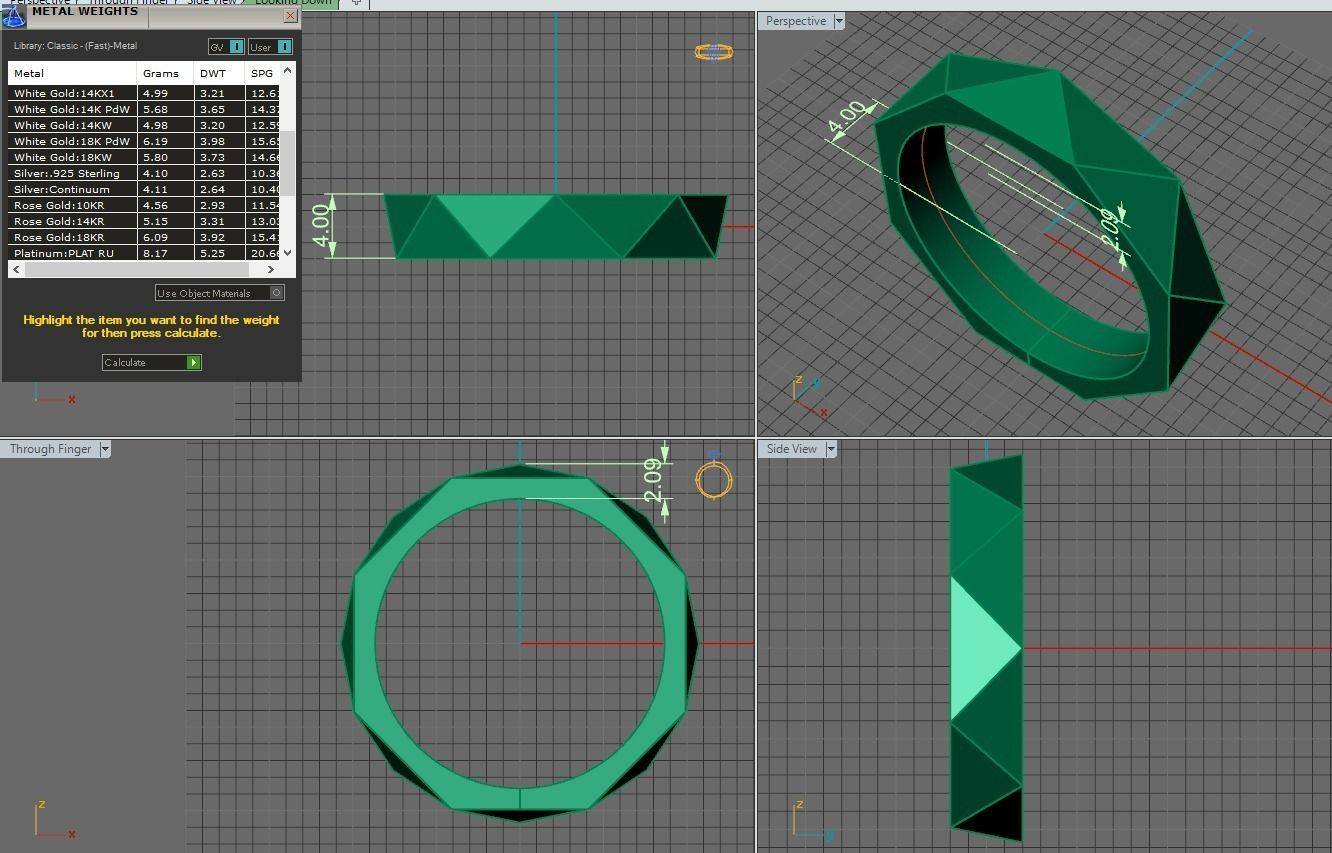1332x853 pixels.
Task: Click the orange ring icon in Through Finger view
Action: tap(714, 480)
